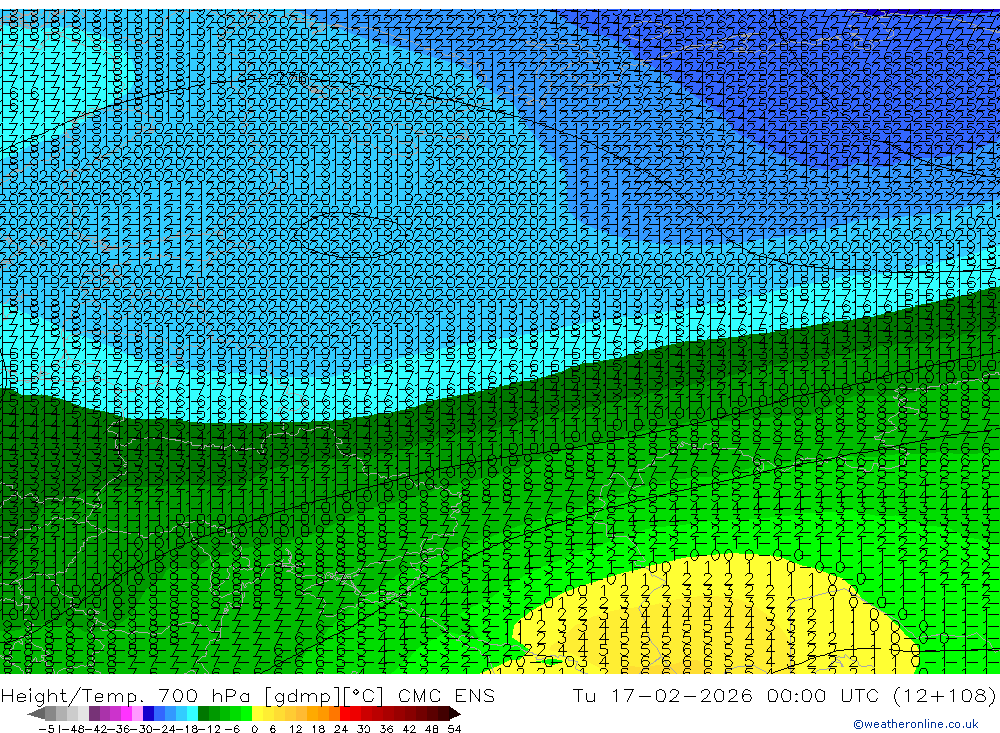The height and width of the screenshot is (733, 1000).
Task: Pick the dark blue legend swatch
Action: coord(148,714)
